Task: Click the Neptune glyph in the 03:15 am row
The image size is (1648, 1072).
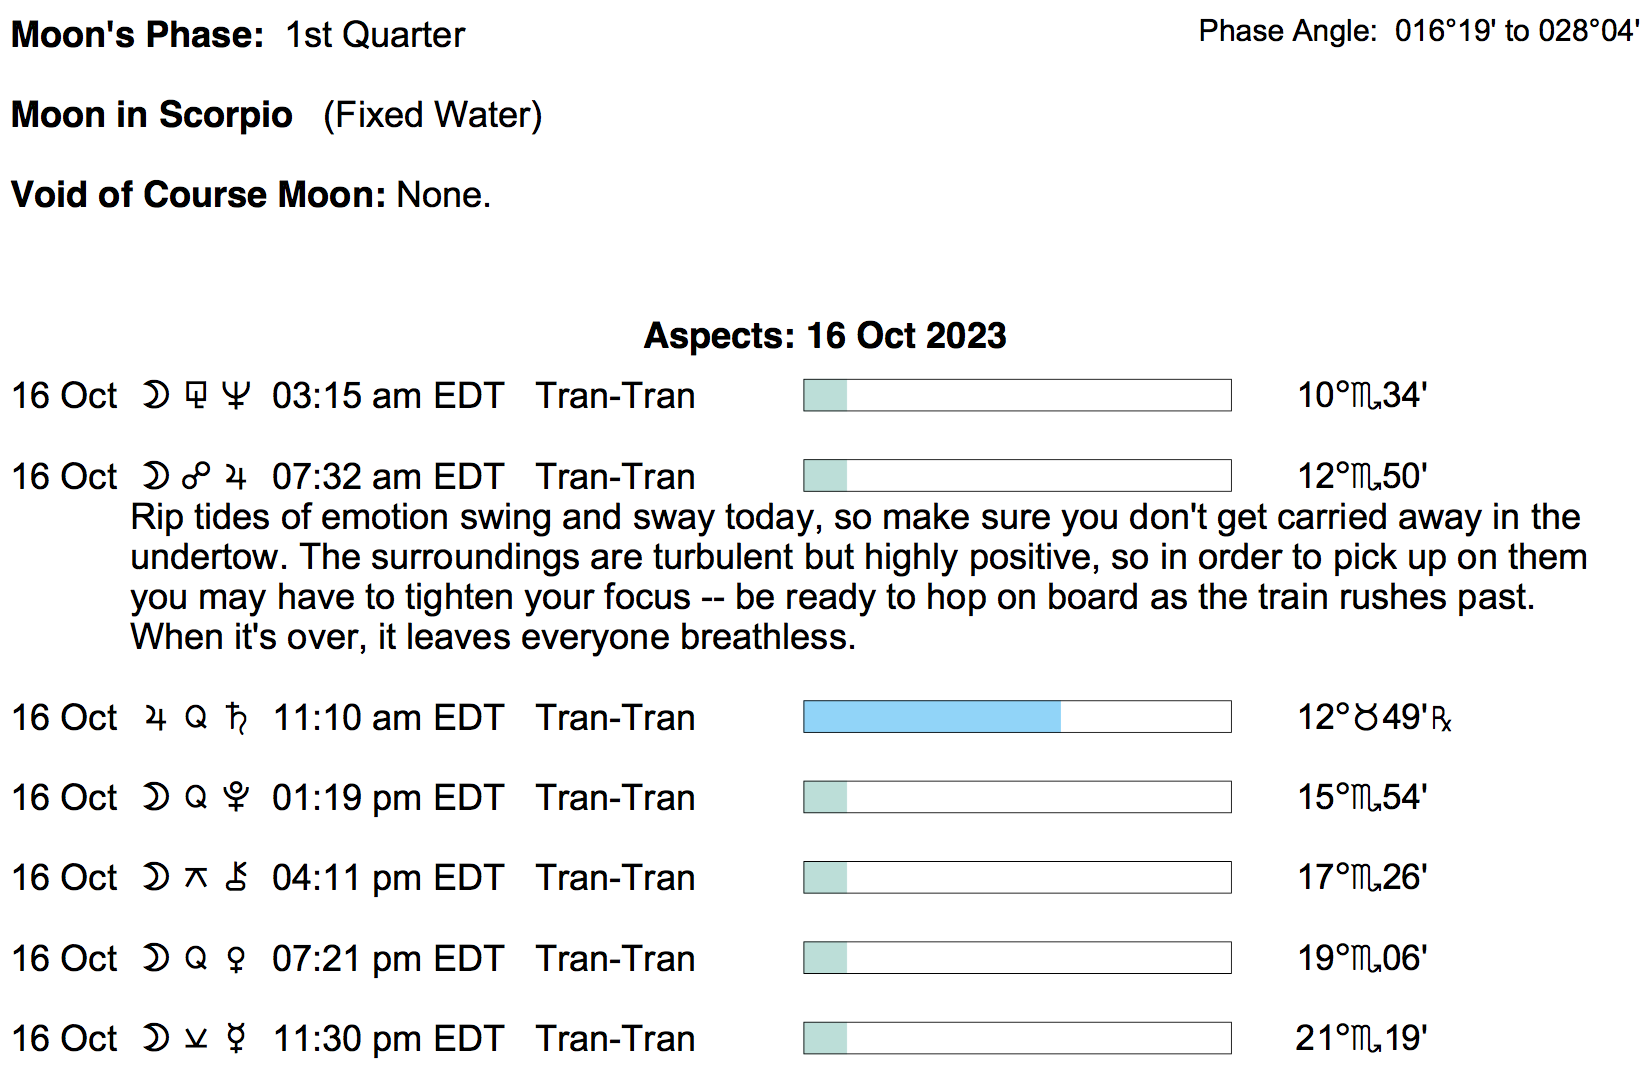Action: 236,396
